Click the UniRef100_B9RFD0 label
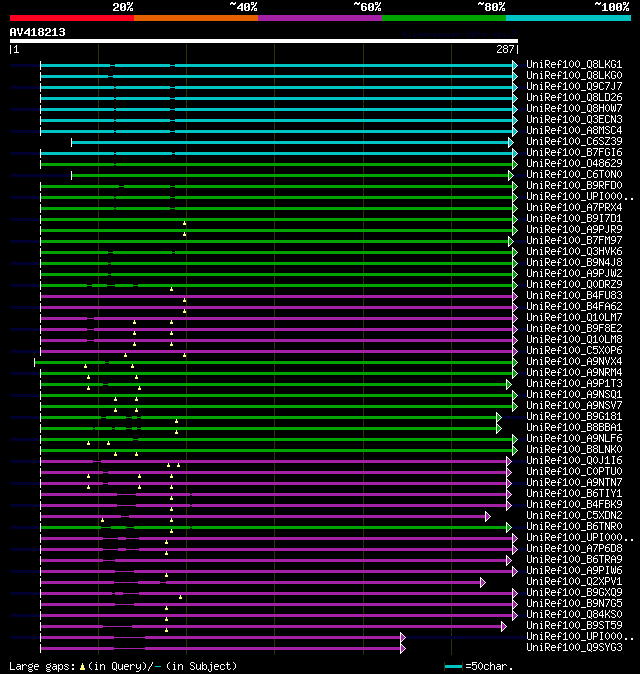Image resolution: width=640 pixels, height=674 pixels. (x=574, y=186)
